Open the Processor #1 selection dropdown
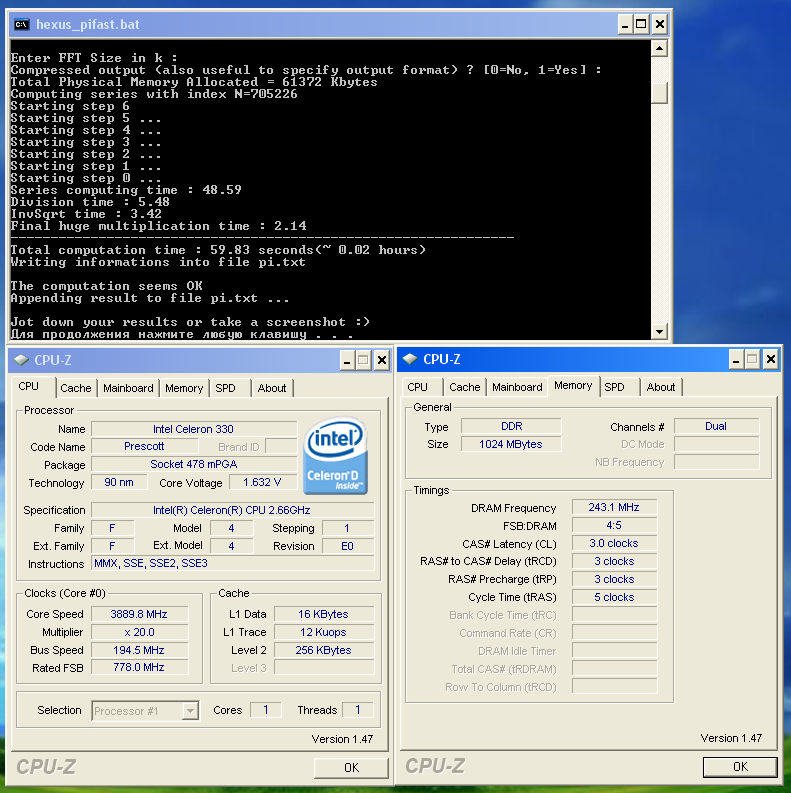 click(x=190, y=711)
